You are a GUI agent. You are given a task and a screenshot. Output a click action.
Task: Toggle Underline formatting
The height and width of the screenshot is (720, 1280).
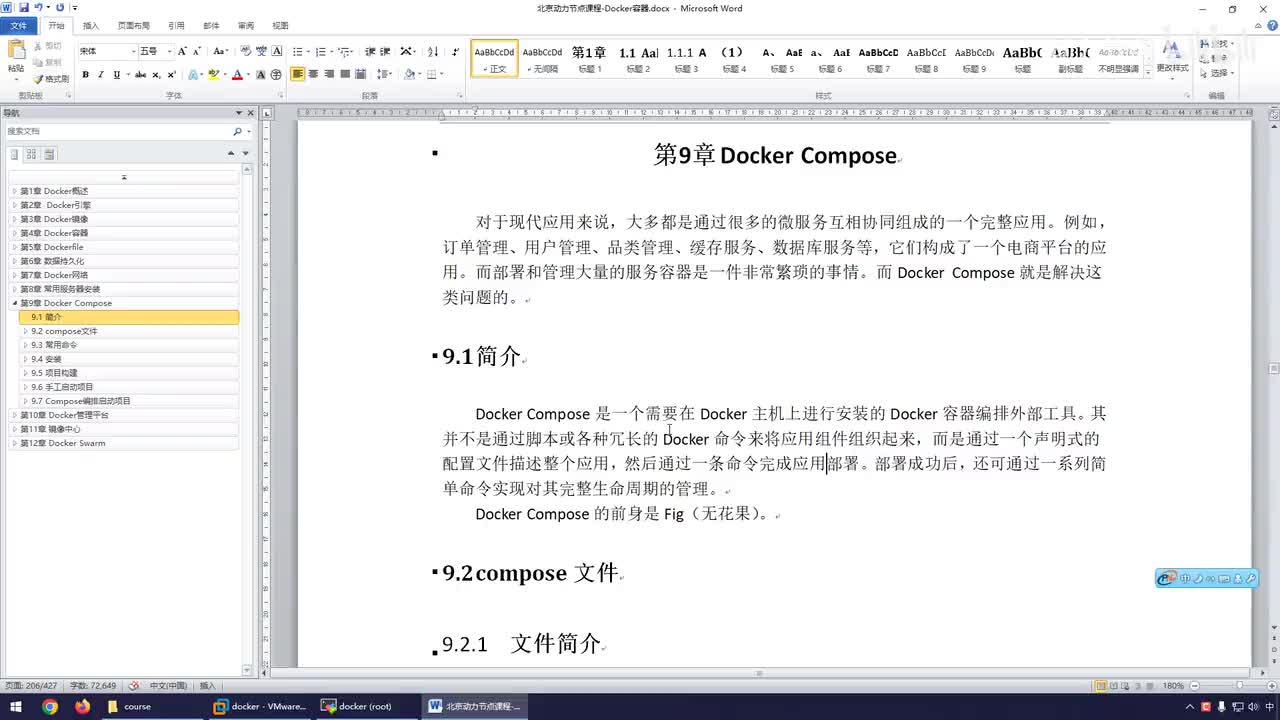pyautogui.click(x=116, y=75)
